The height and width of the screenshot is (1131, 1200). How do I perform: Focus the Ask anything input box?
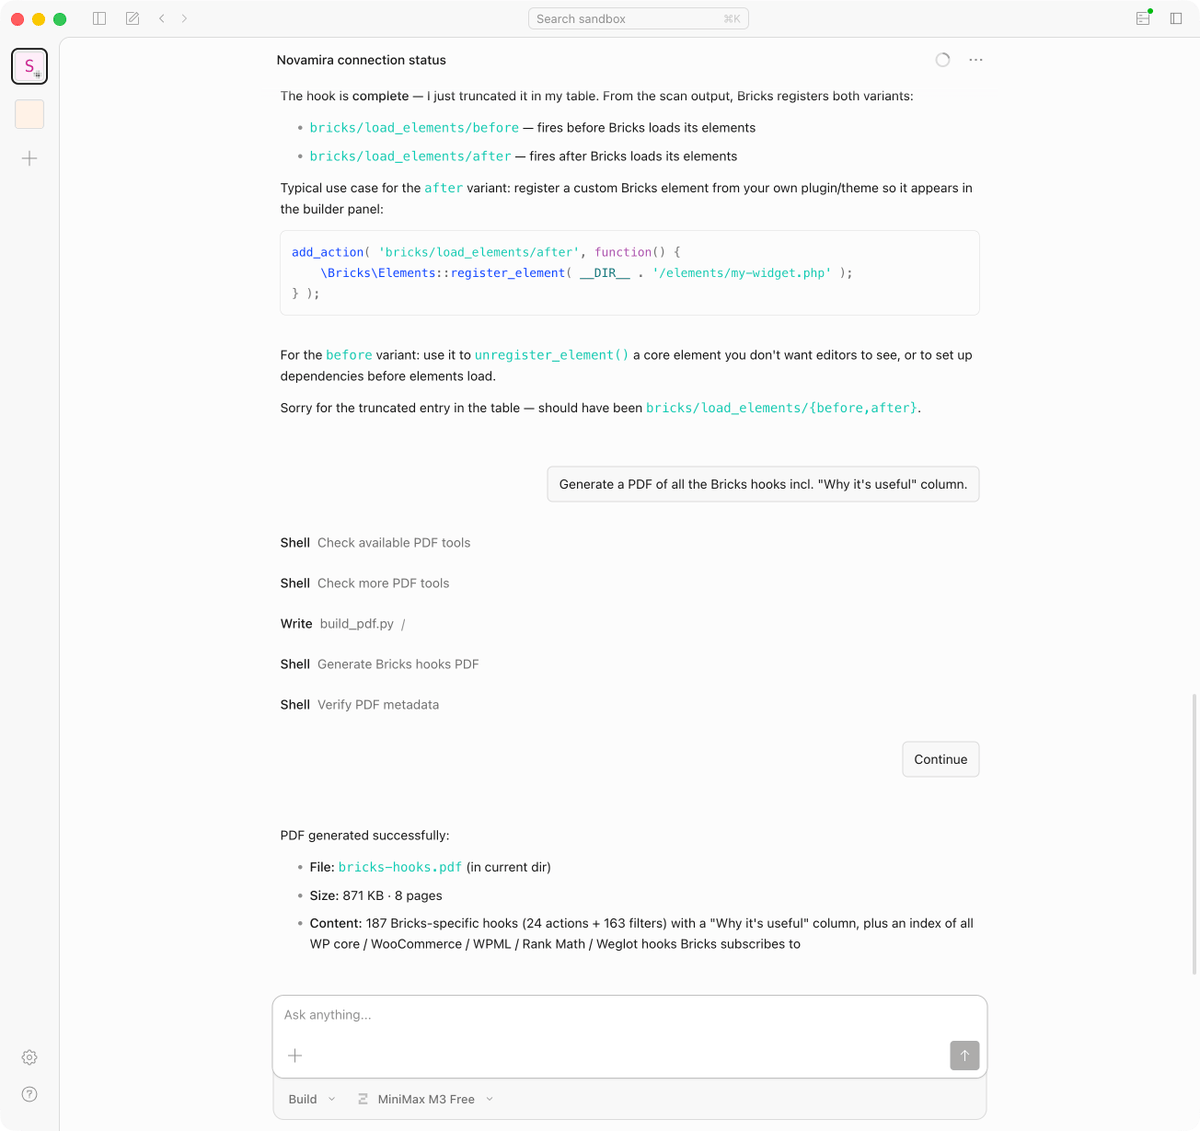tap(630, 1015)
